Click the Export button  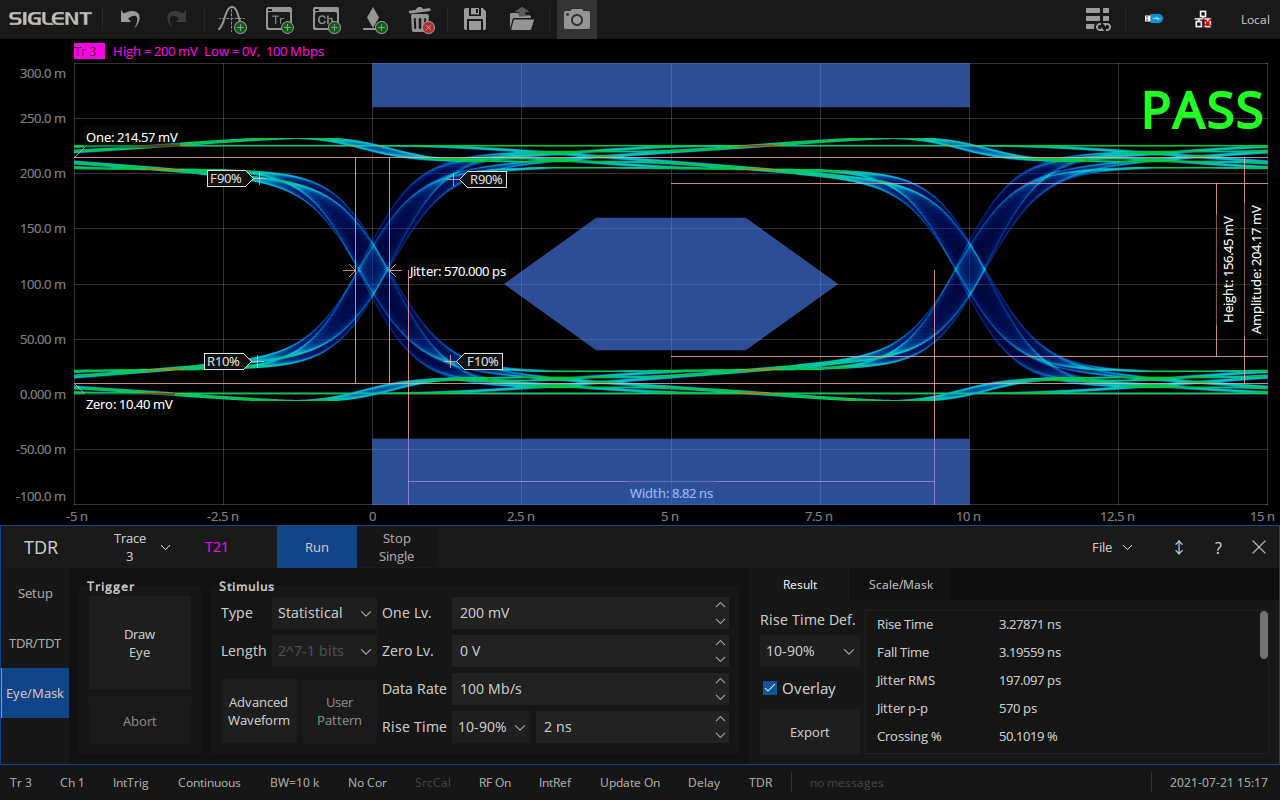(809, 732)
